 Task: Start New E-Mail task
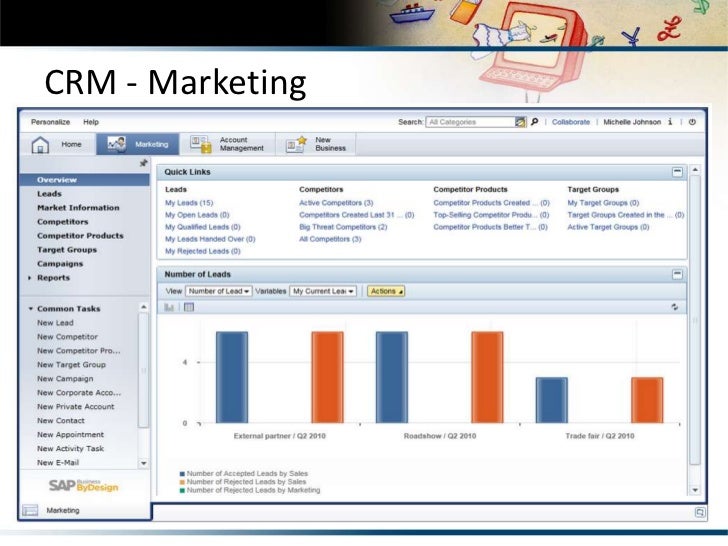point(58,462)
